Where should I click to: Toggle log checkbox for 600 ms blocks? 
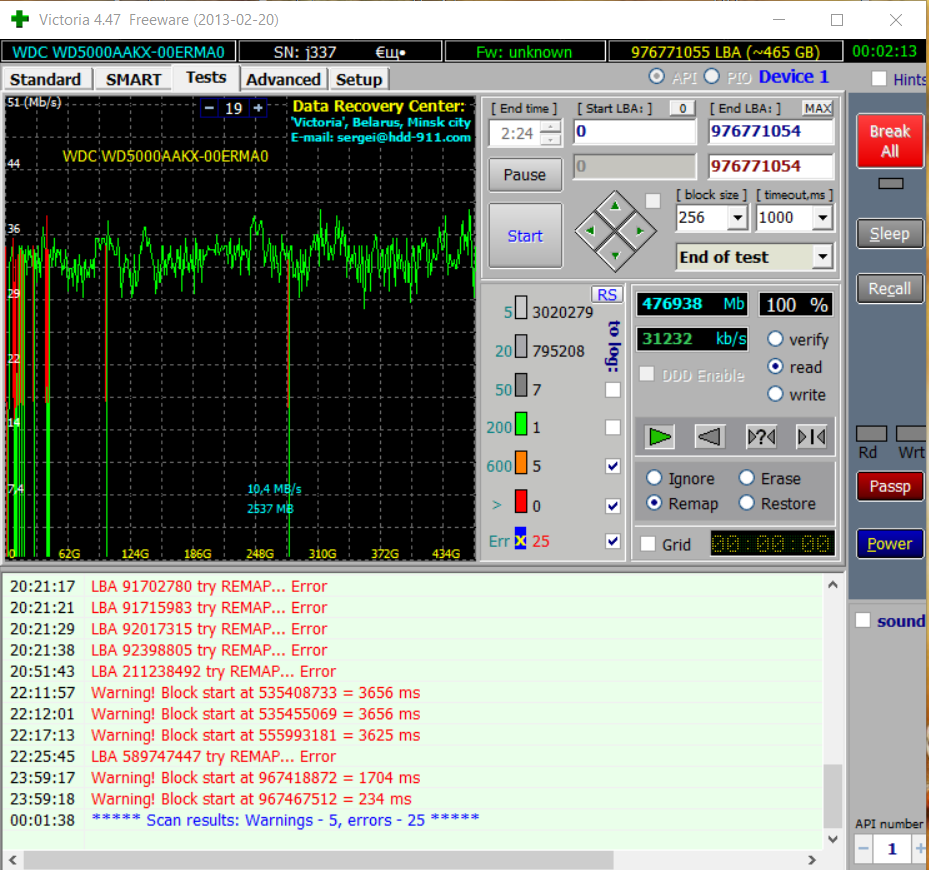tap(613, 466)
